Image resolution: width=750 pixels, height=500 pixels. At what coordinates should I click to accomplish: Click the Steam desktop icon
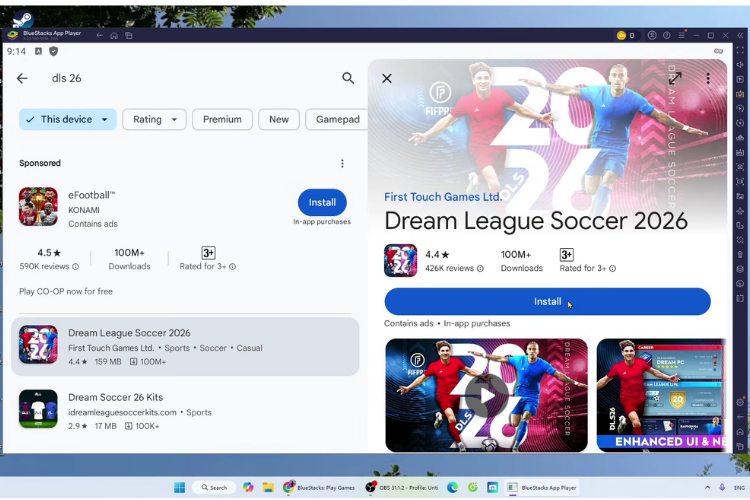coord(22,20)
